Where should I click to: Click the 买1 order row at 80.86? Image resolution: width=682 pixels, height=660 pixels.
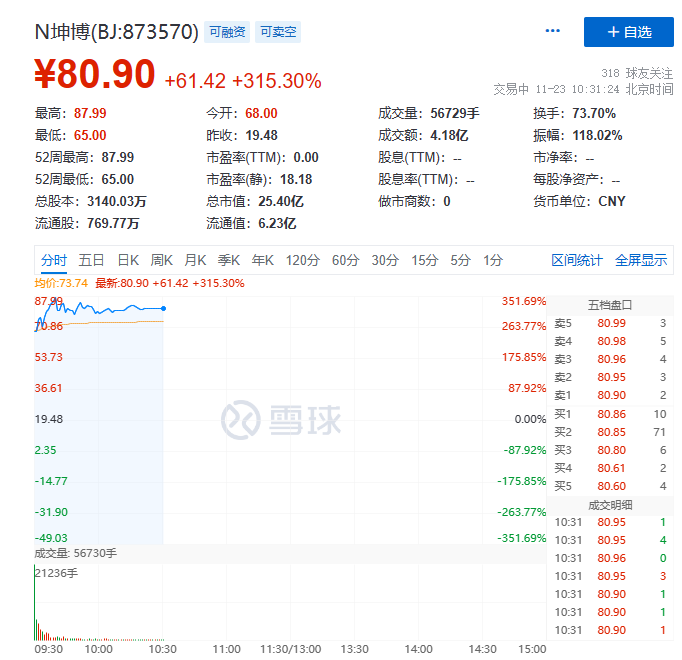pos(610,414)
